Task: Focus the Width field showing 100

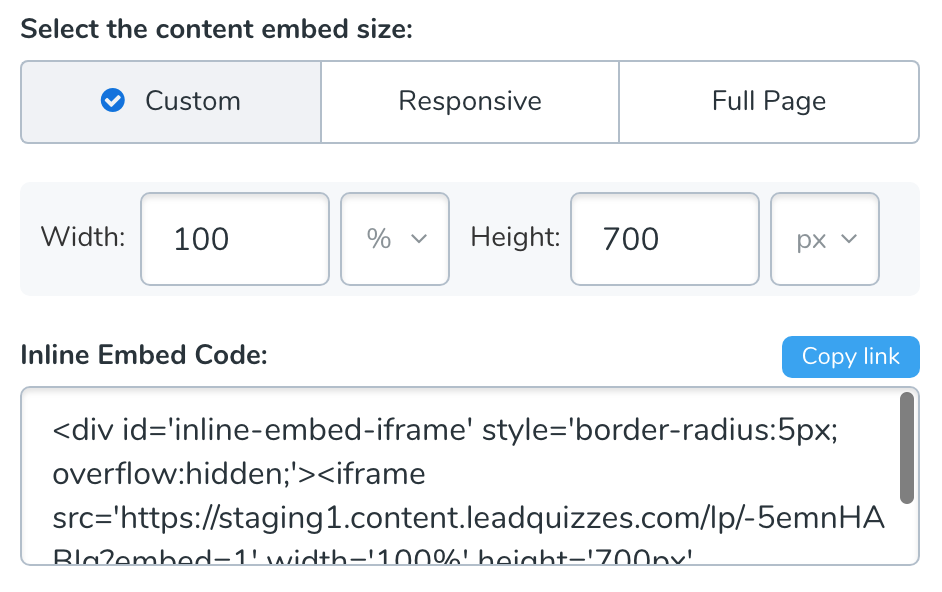Action: pos(235,239)
